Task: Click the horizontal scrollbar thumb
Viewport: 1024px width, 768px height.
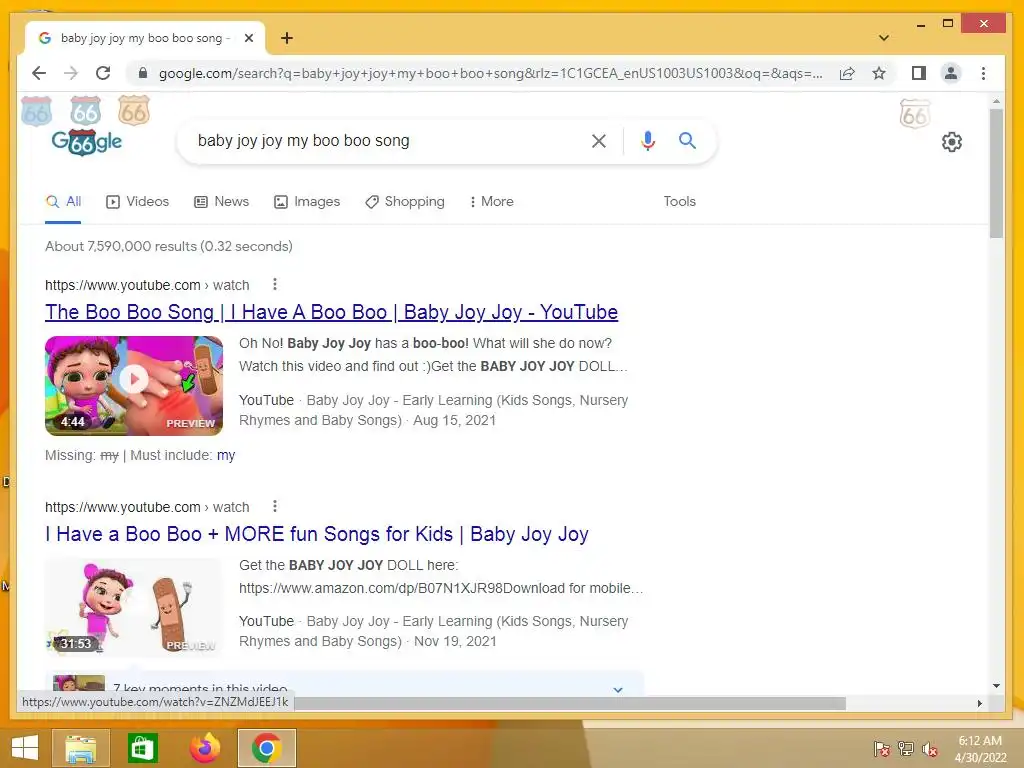Action: [568, 703]
